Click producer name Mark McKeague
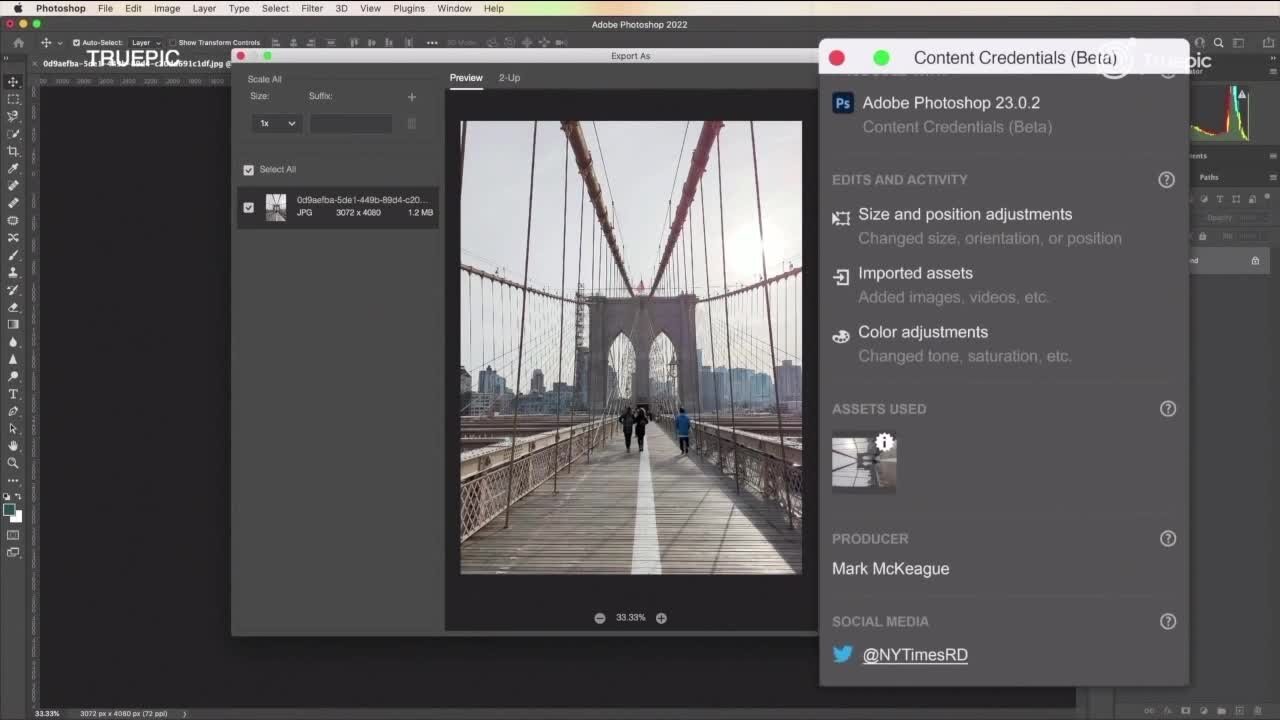 tap(891, 569)
